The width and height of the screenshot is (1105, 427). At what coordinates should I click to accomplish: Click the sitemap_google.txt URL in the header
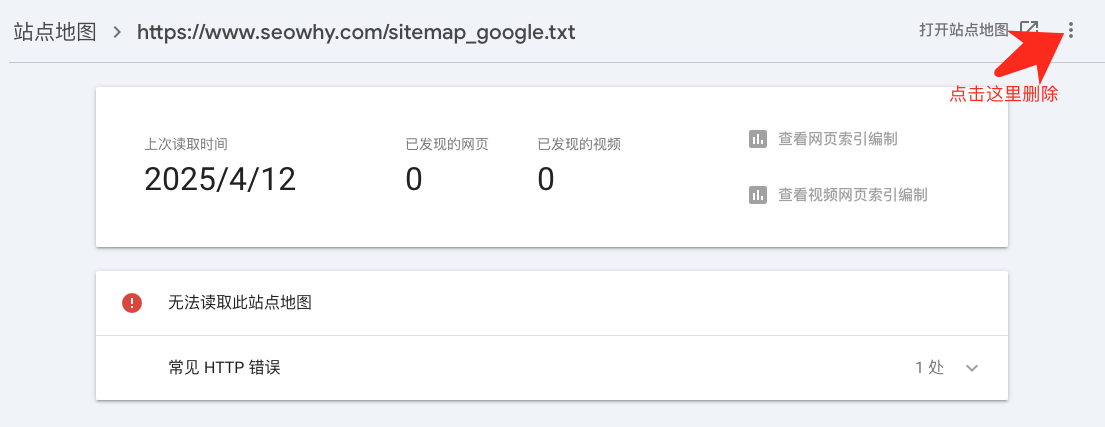click(356, 33)
